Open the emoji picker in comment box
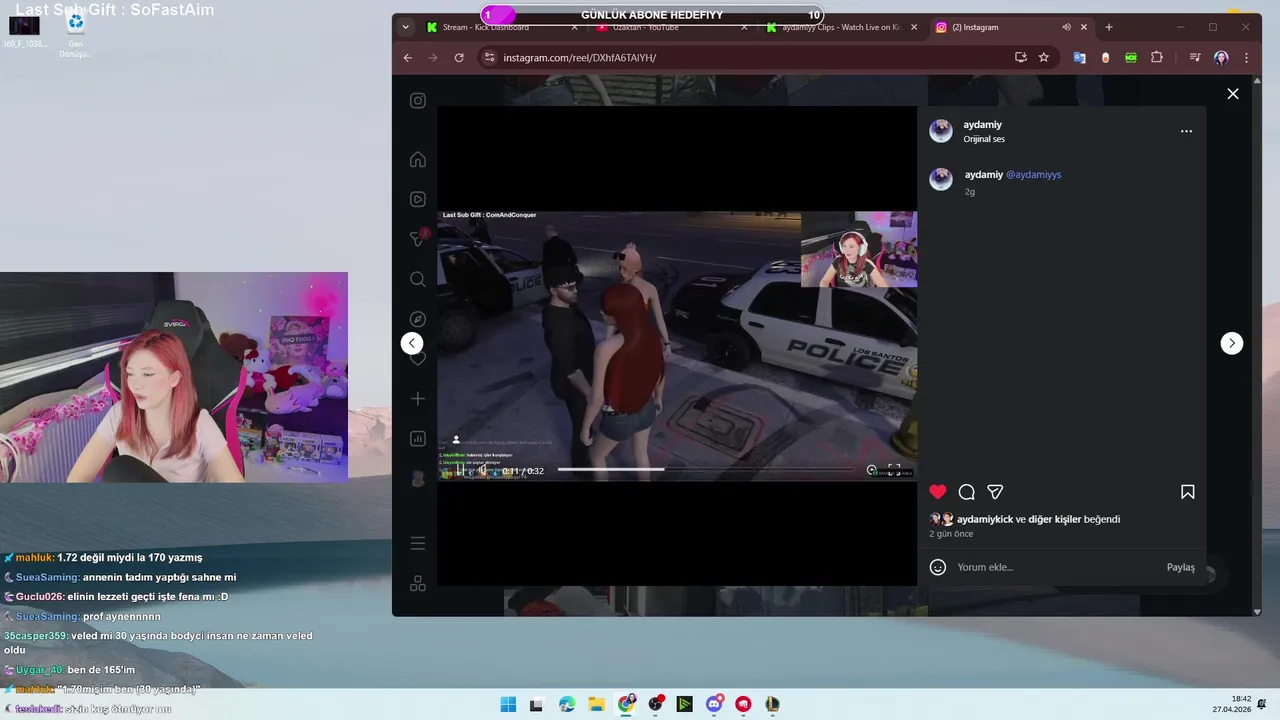 tap(937, 567)
